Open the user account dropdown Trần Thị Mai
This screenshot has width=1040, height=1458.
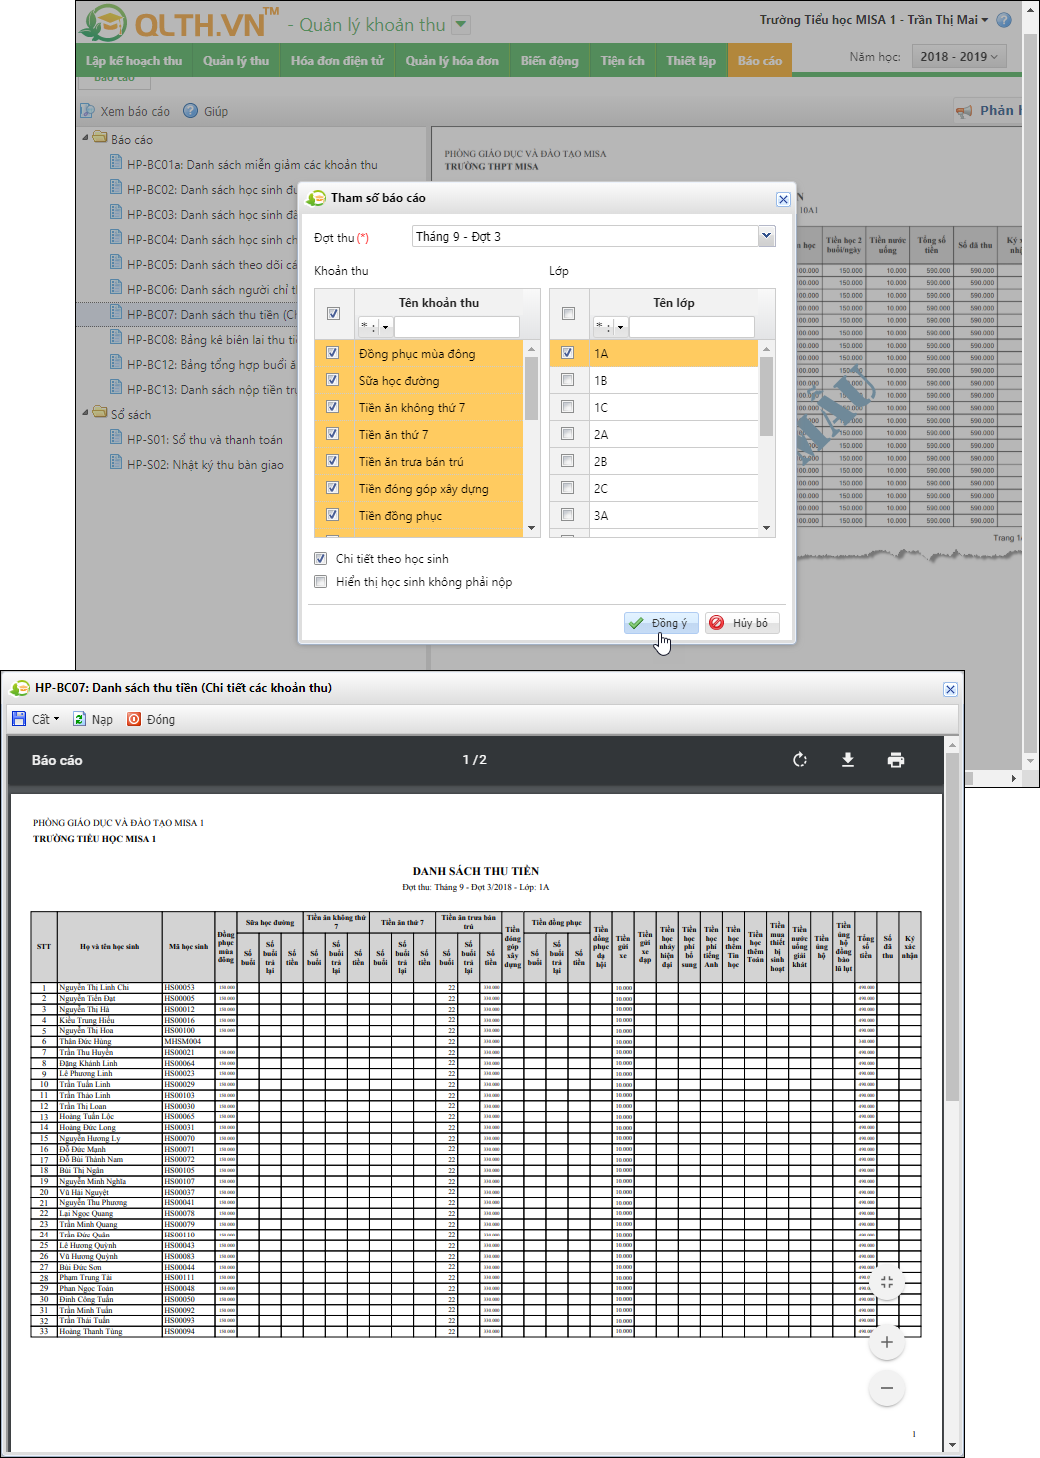tap(873, 20)
